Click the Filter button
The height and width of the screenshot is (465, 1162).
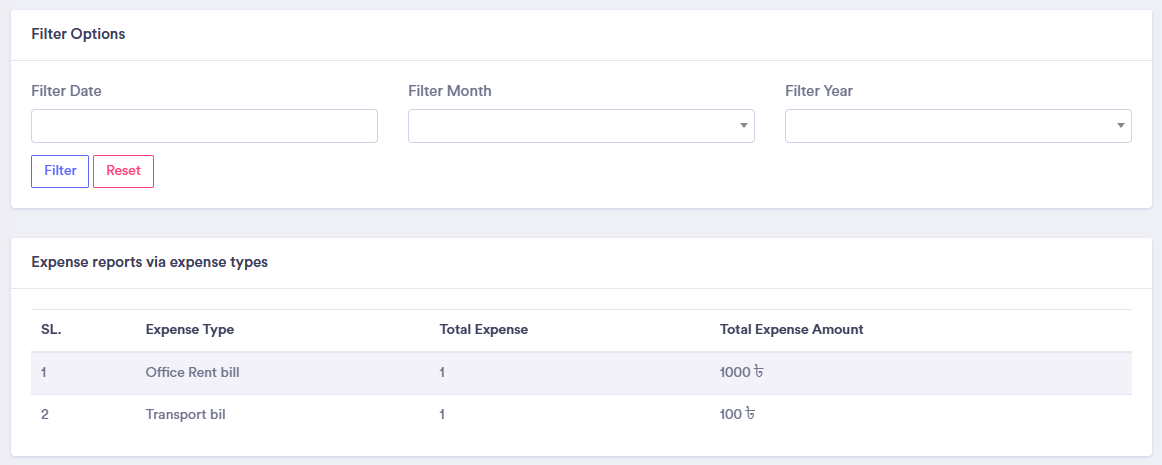pyautogui.click(x=60, y=171)
